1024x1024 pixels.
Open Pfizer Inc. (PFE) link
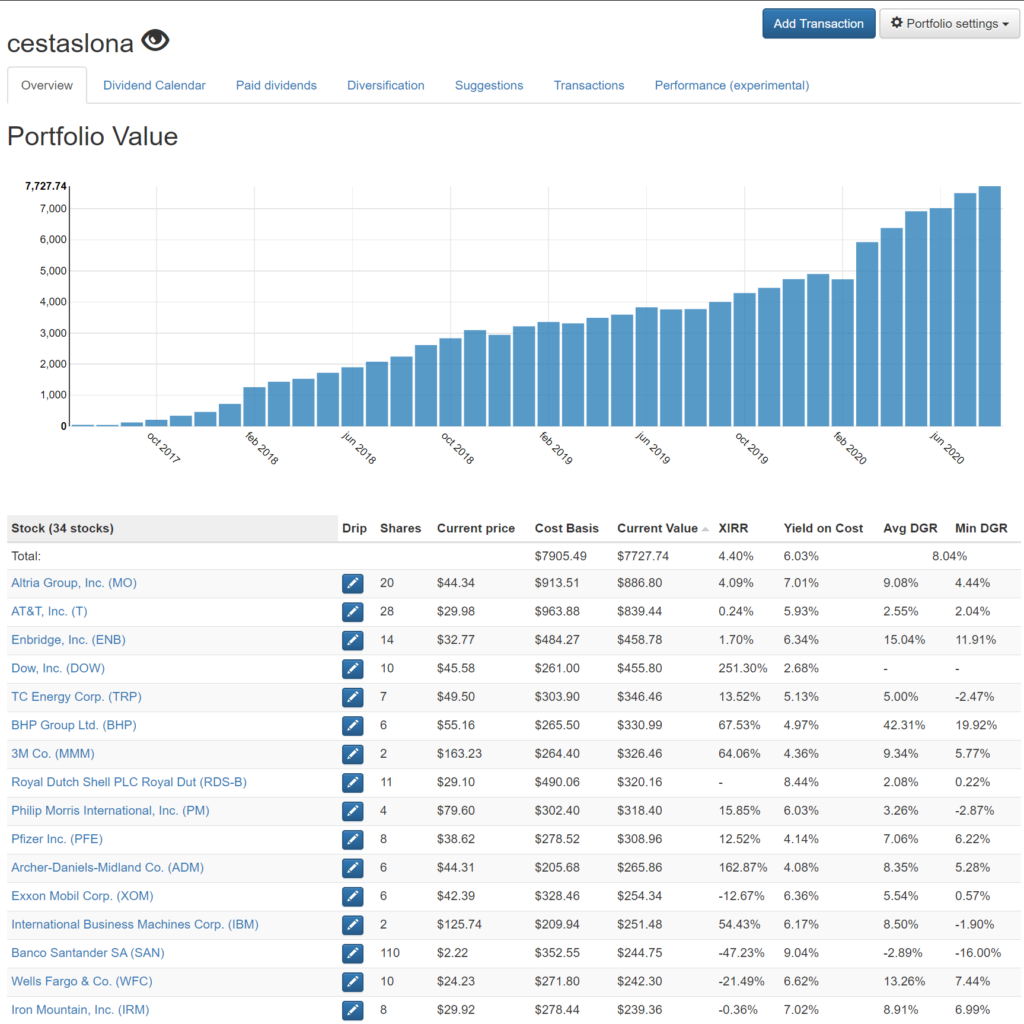(57, 839)
